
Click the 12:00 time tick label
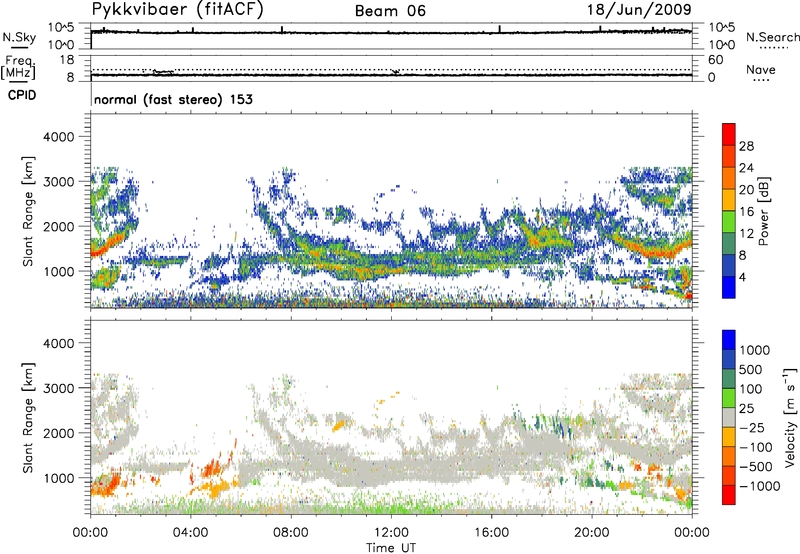pyautogui.click(x=391, y=533)
